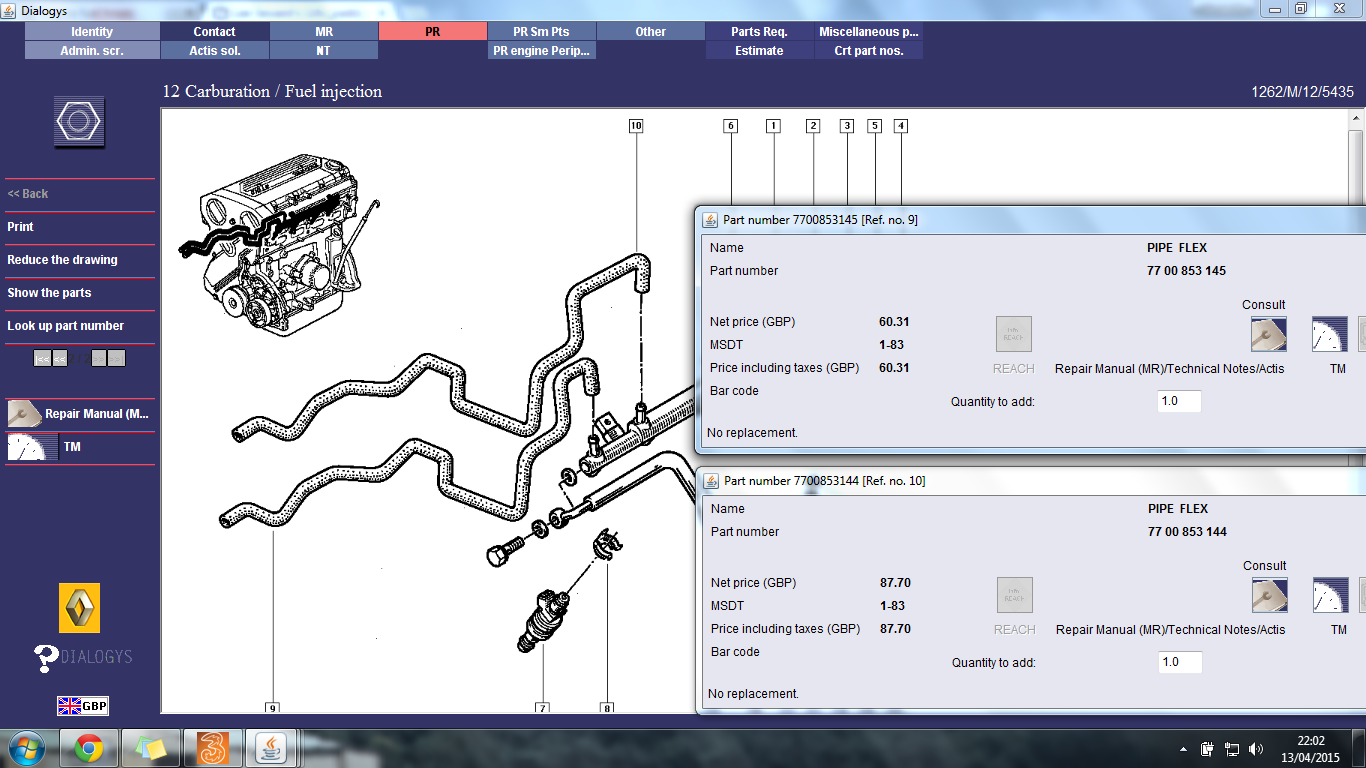Viewport: 1366px width, 768px height.
Task: Go to the first page with the |<< button
Action: (42, 358)
